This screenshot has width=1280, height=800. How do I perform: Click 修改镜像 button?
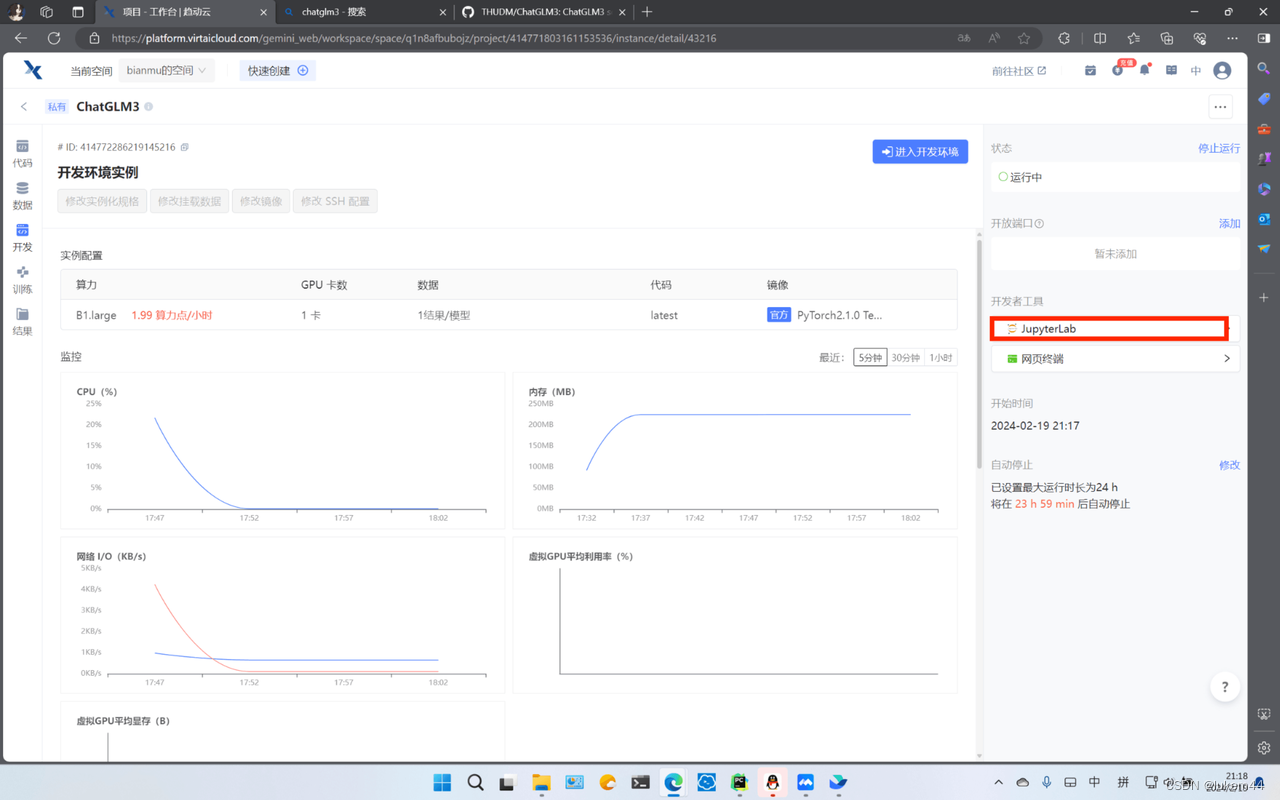click(x=261, y=201)
